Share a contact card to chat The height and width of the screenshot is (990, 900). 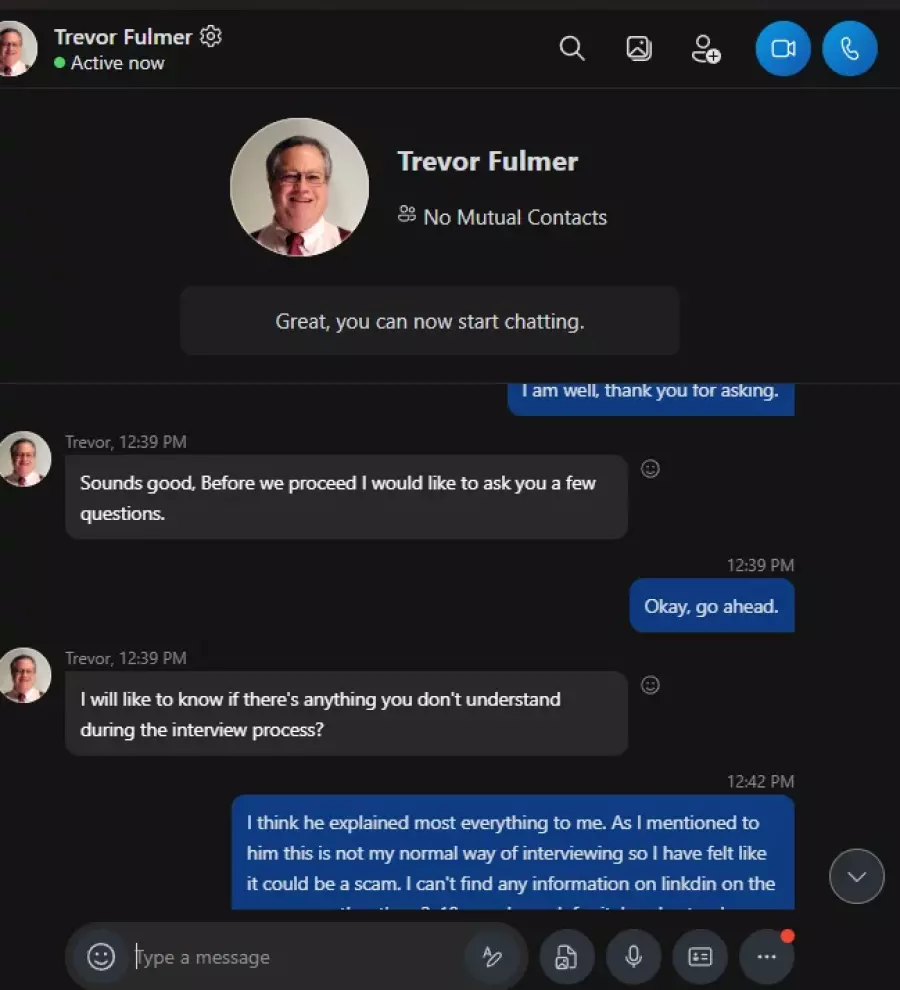[700, 957]
